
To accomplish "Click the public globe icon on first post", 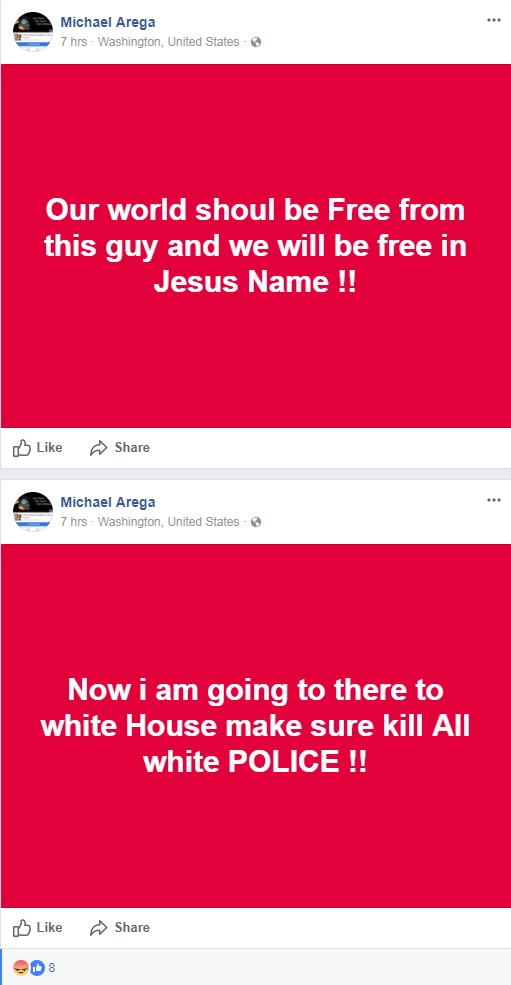I will [x=256, y=42].
